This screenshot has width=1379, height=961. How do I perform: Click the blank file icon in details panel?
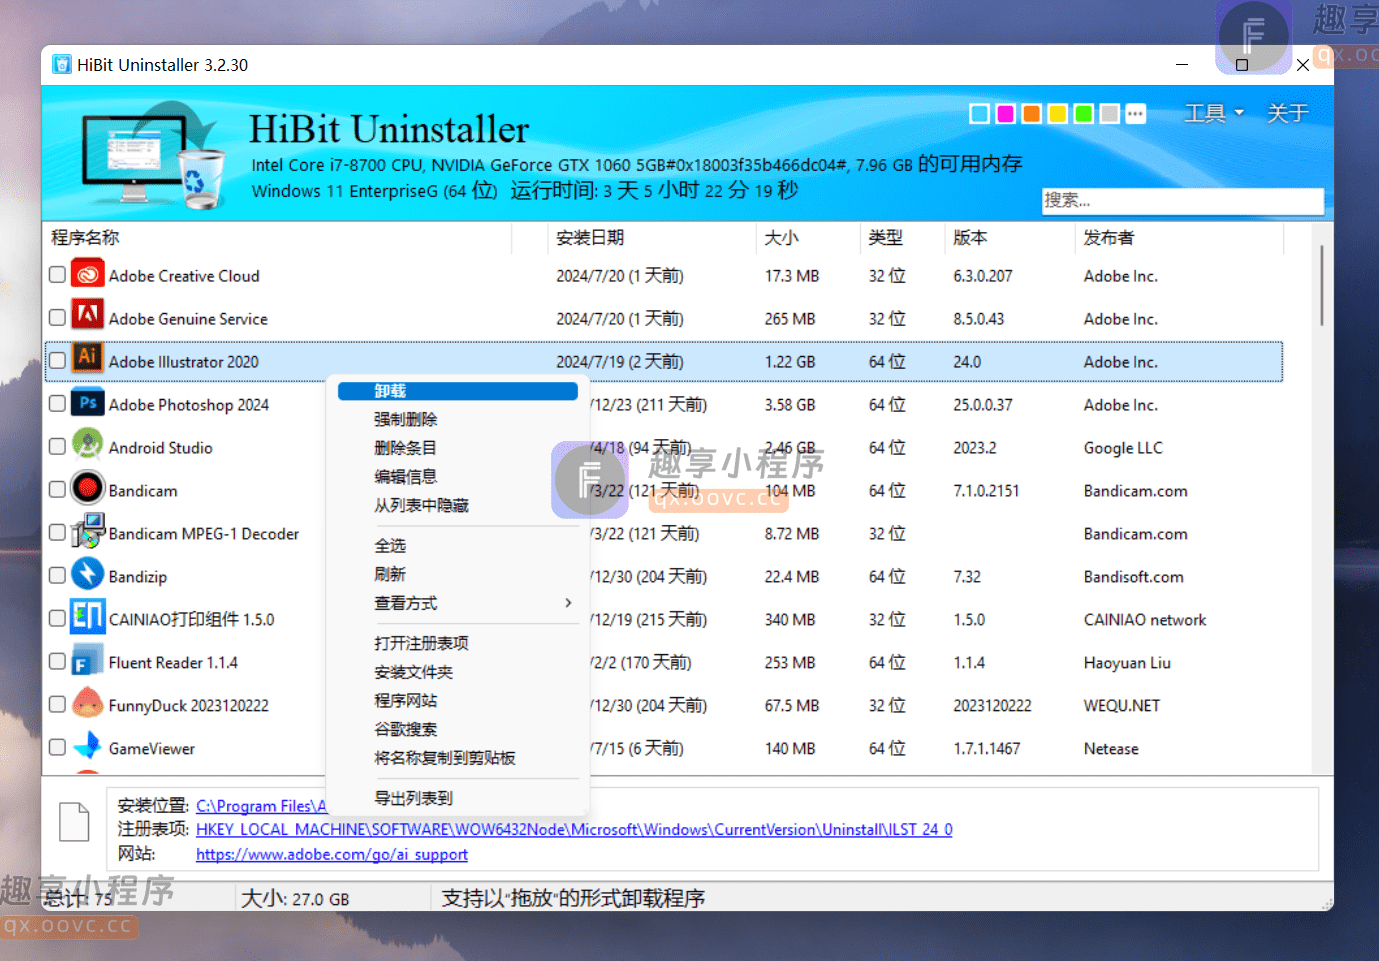(74, 822)
